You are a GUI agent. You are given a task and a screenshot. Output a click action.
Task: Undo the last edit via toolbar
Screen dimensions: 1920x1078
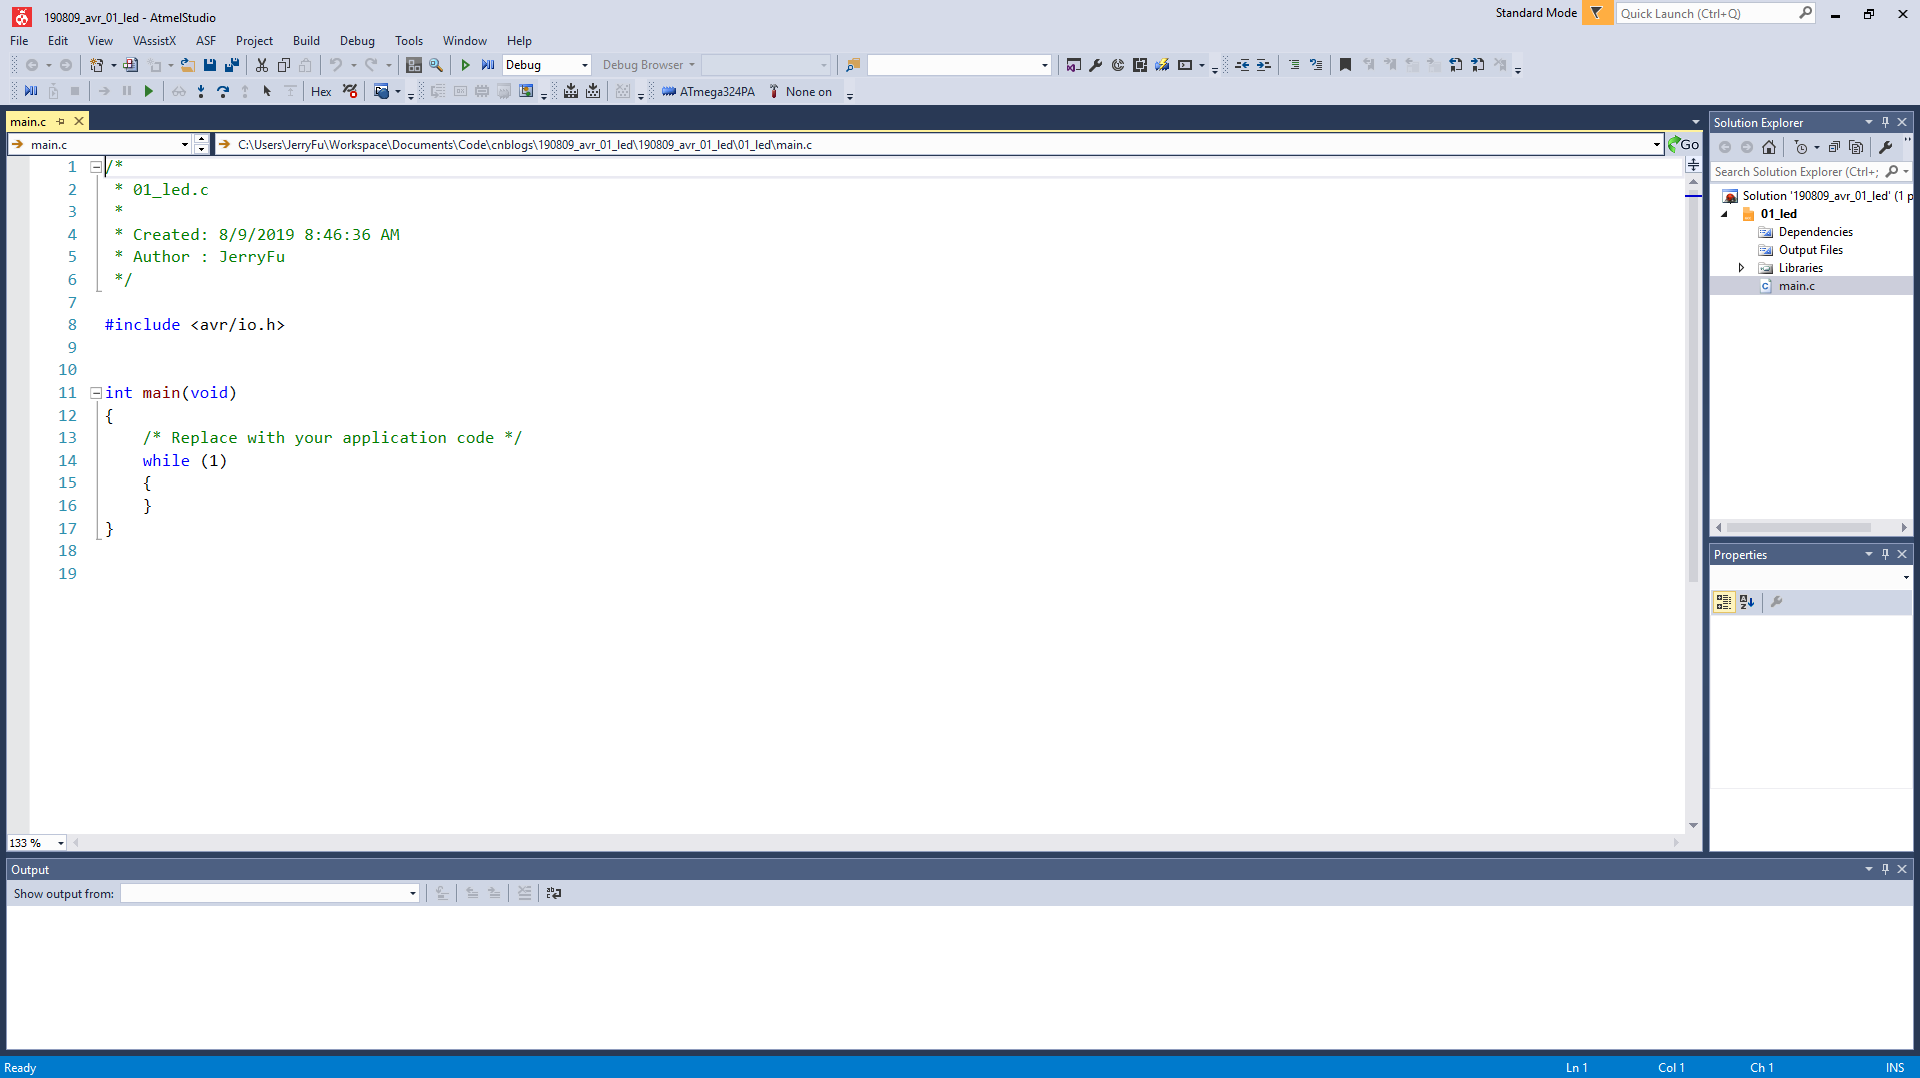[336, 65]
